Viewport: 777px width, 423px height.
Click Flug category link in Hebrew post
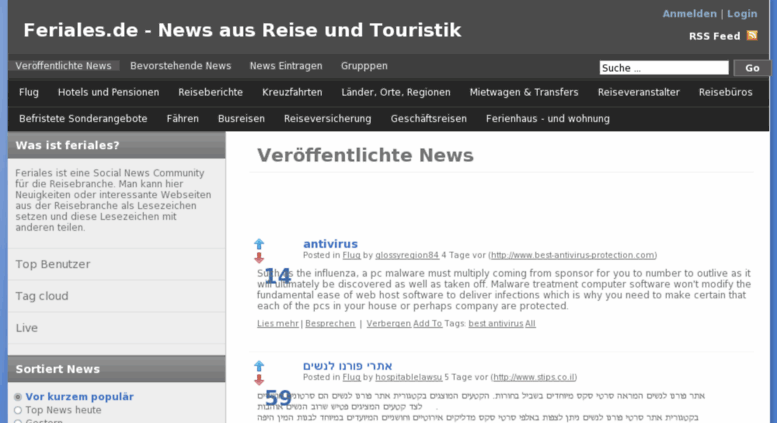[351, 377]
